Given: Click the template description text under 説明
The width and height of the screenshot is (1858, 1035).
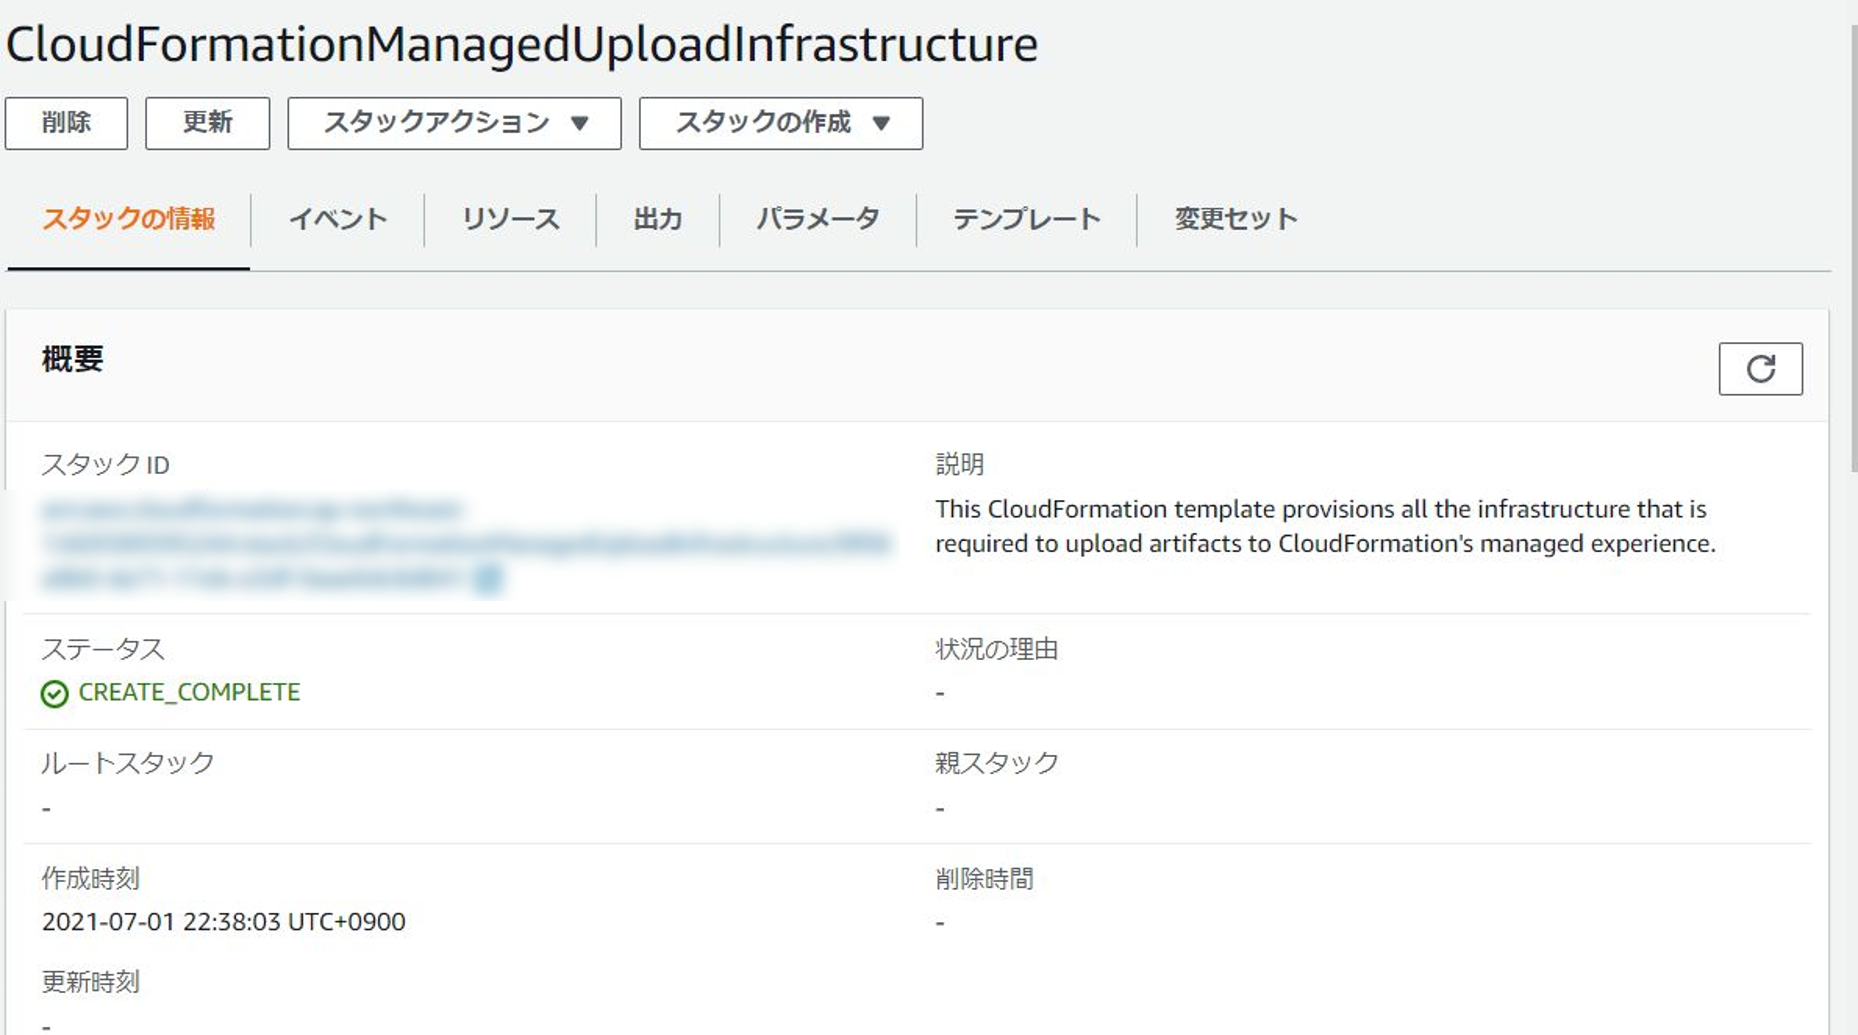Looking at the screenshot, I should (1325, 526).
